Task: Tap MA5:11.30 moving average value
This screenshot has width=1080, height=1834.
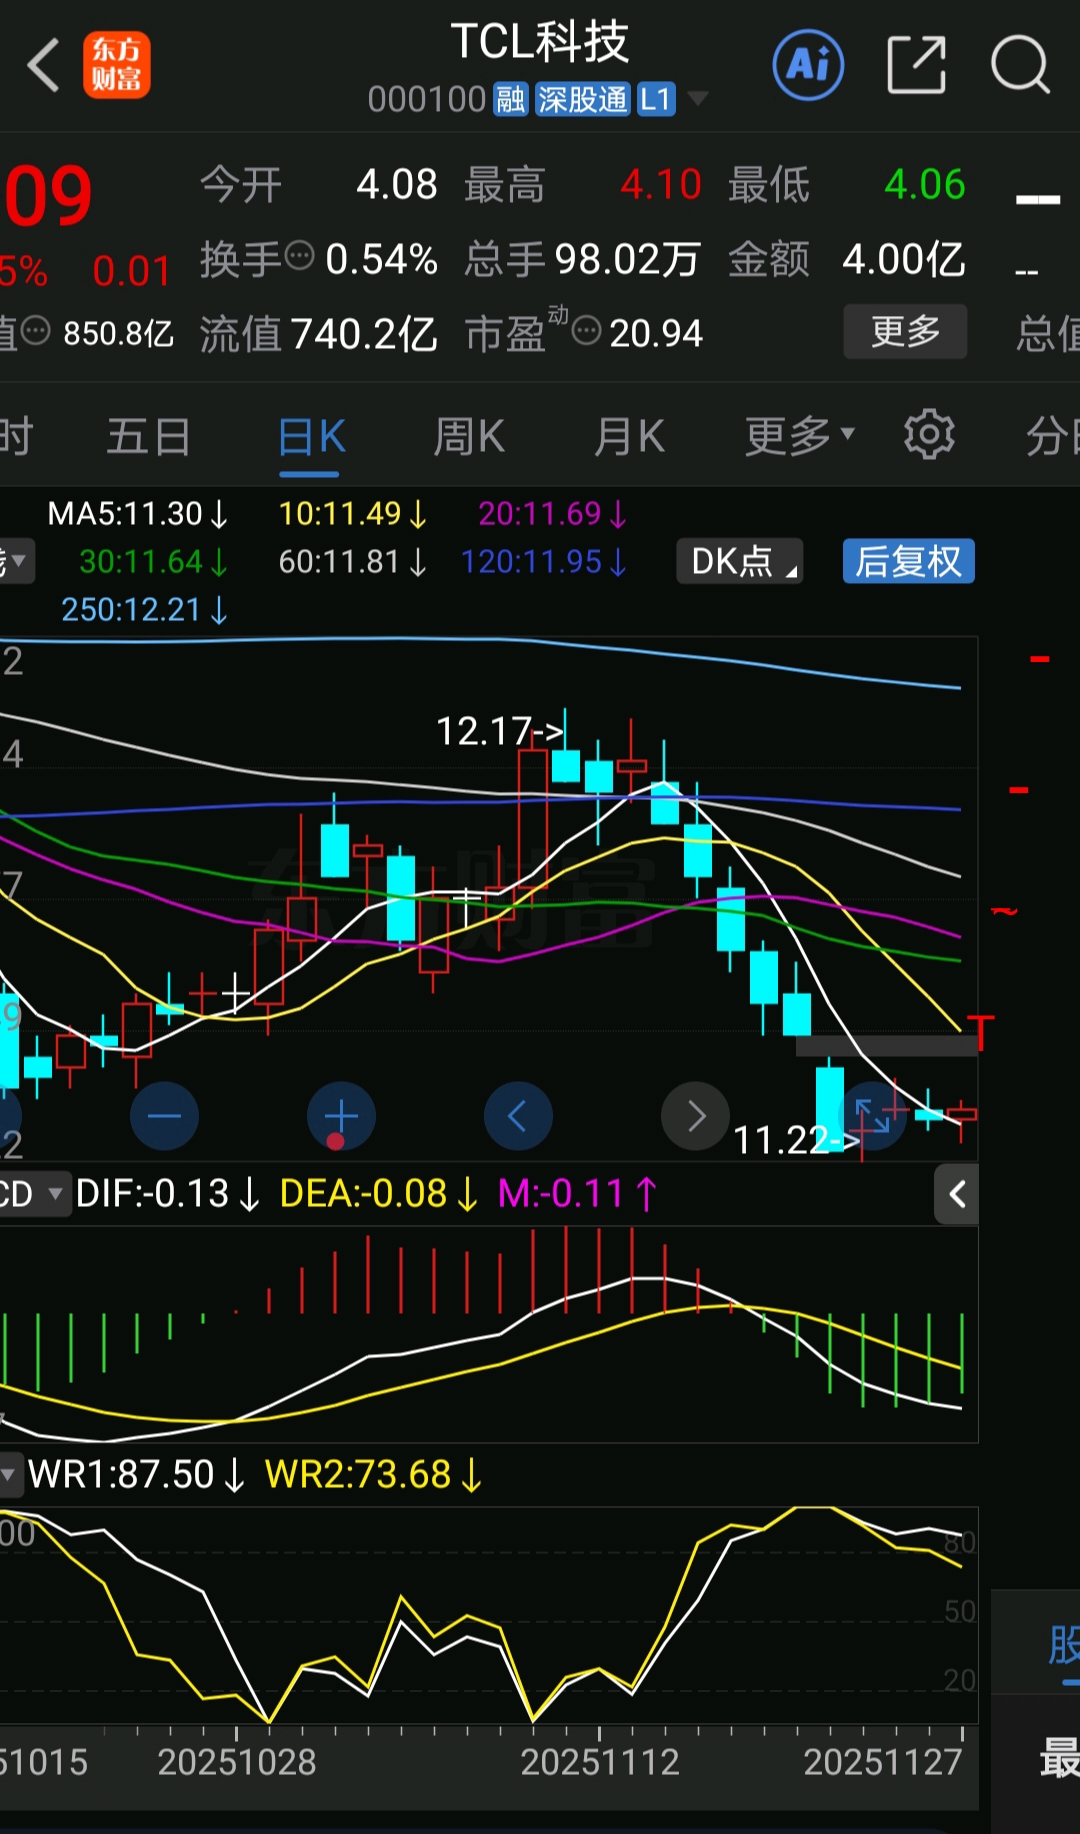Action: (x=138, y=514)
